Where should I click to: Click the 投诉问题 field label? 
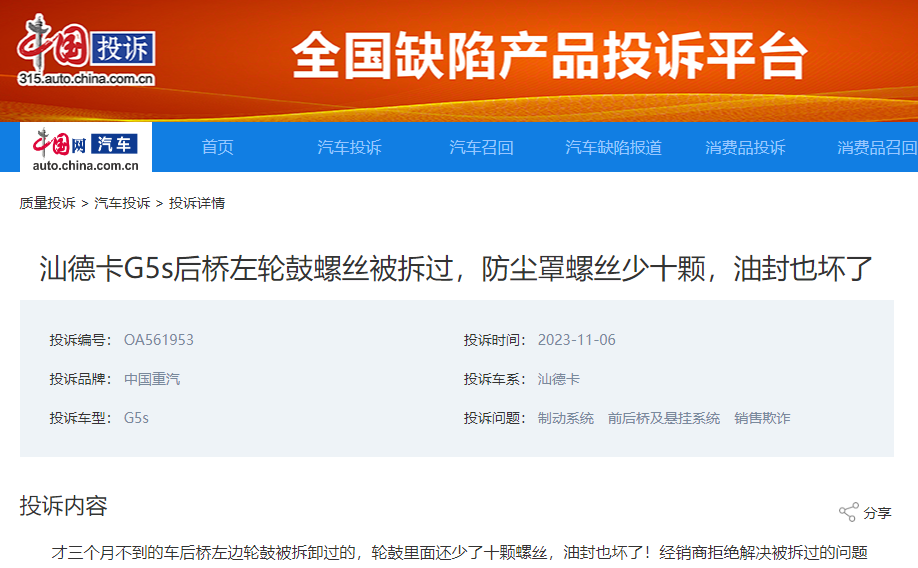coord(495,418)
